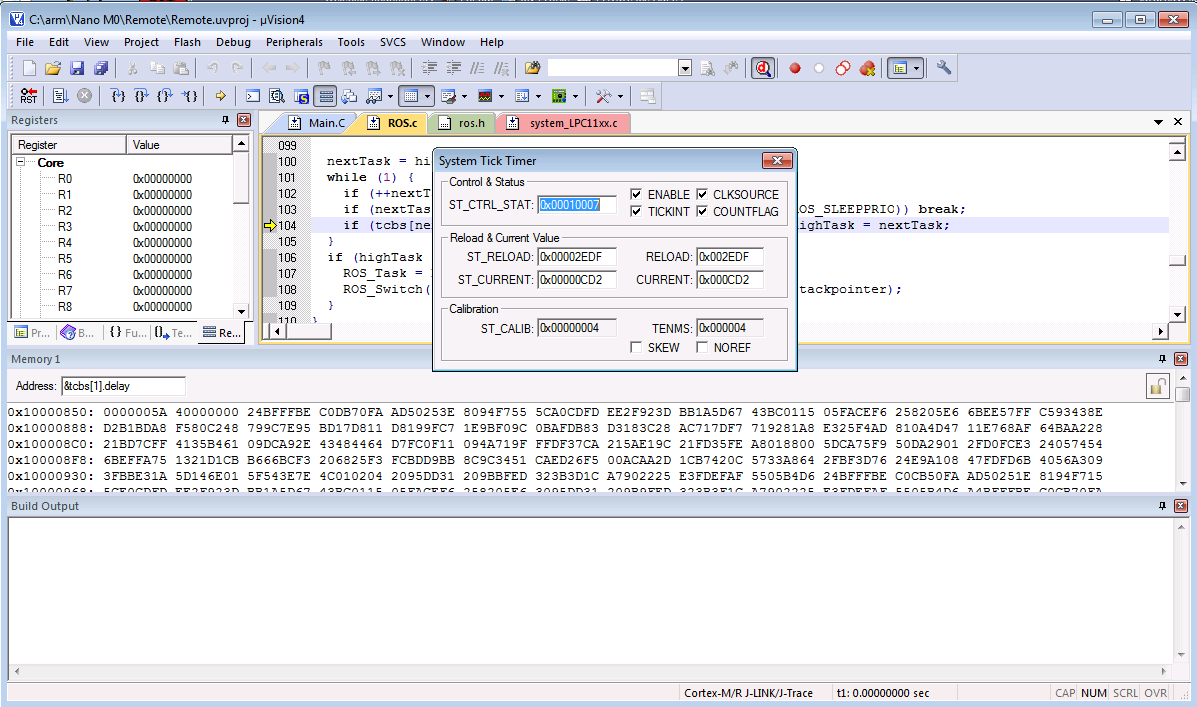Open the Debug menu
Viewport: 1197px width, 707px height.
[x=233, y=42]
